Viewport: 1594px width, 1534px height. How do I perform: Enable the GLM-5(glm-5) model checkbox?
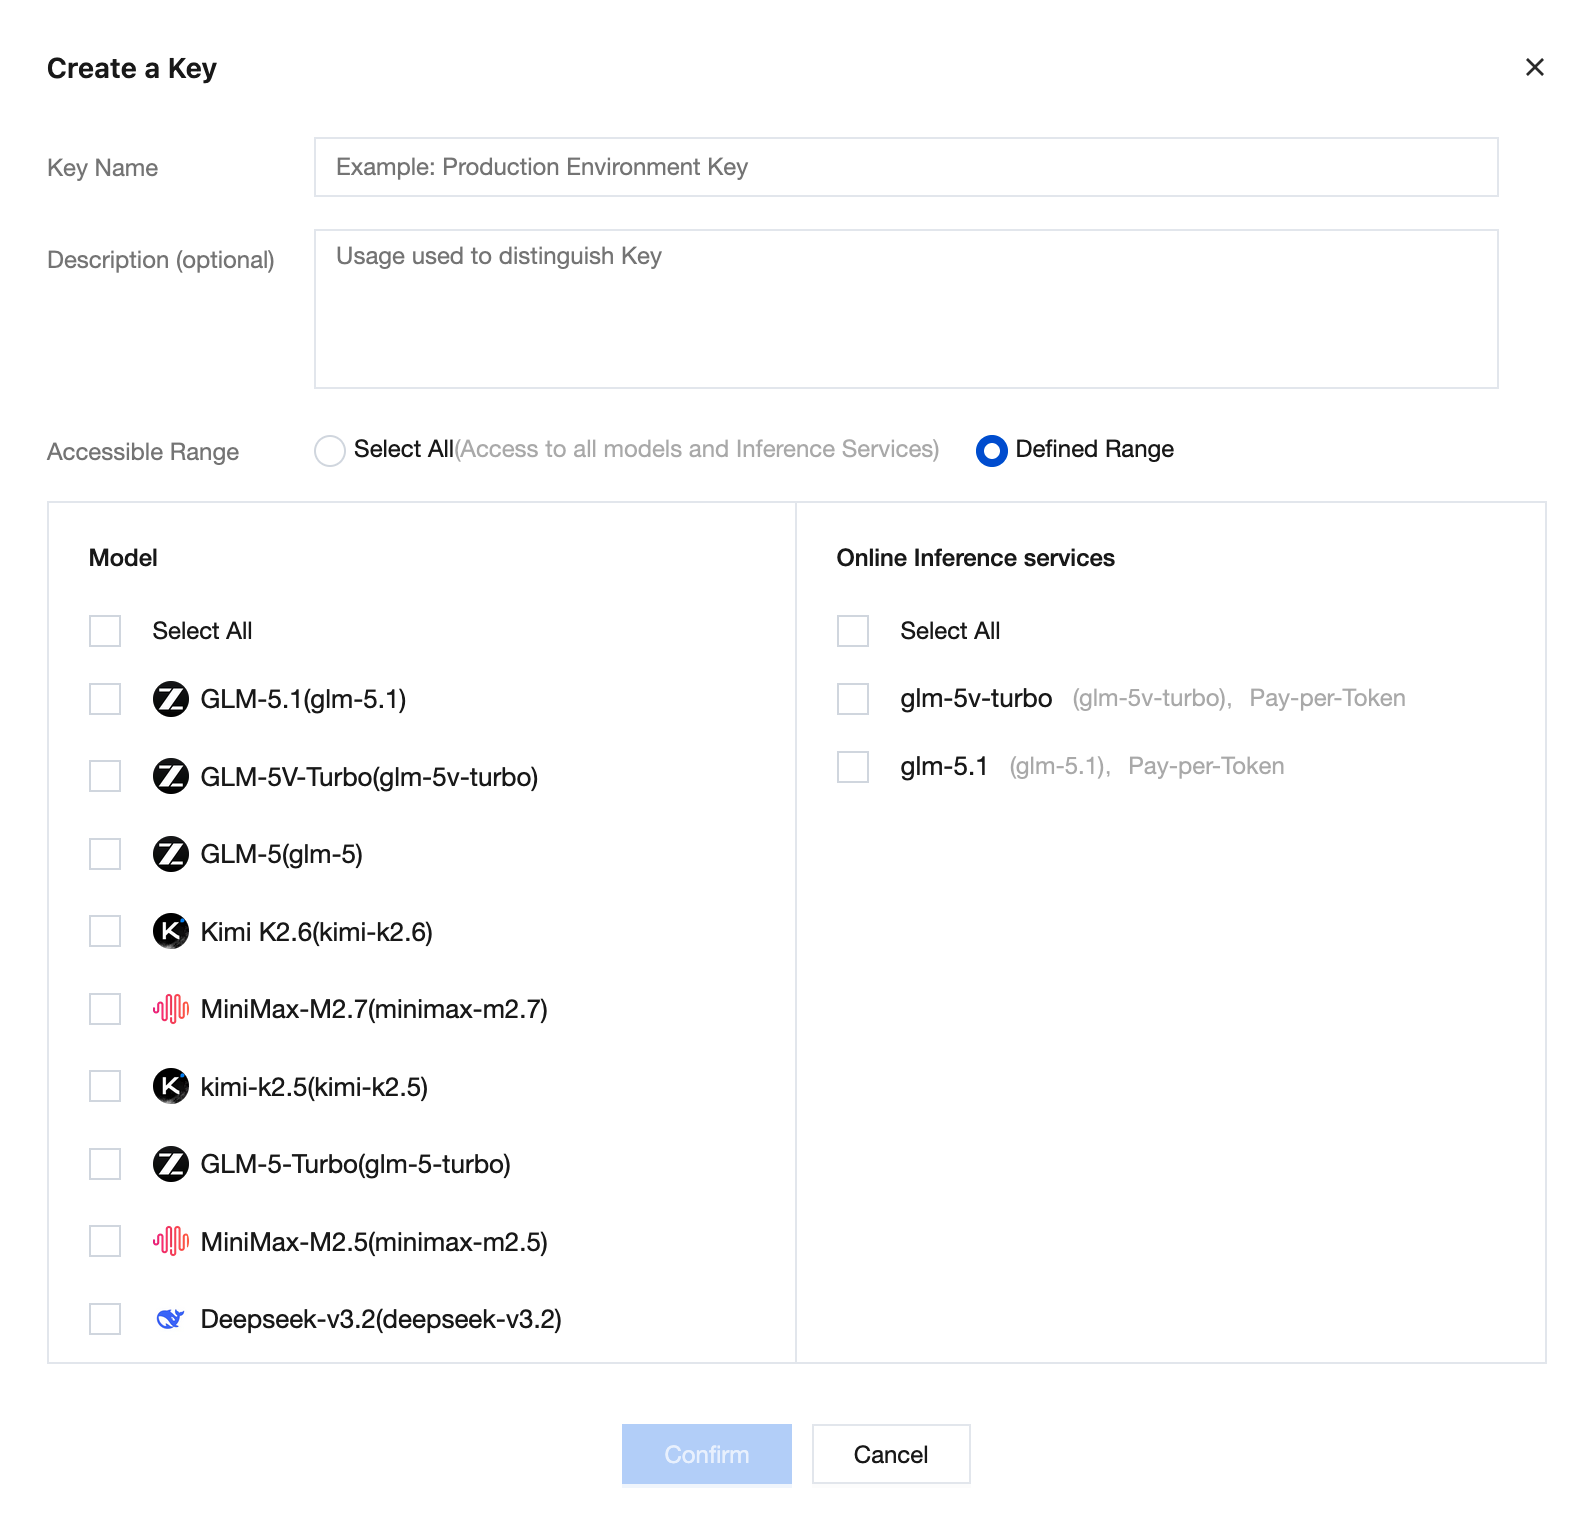(105, 854)
